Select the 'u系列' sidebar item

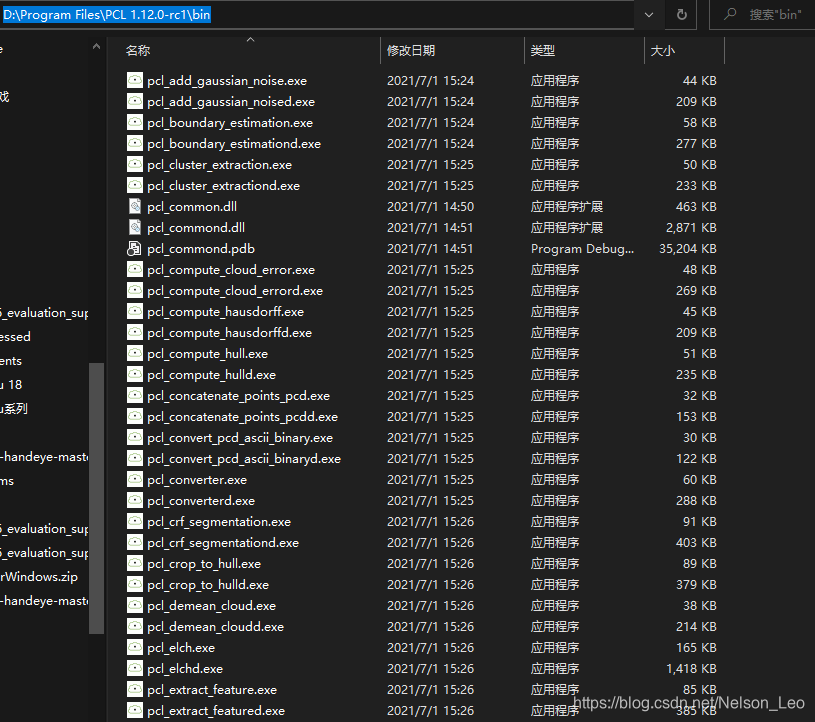[14, 409]
